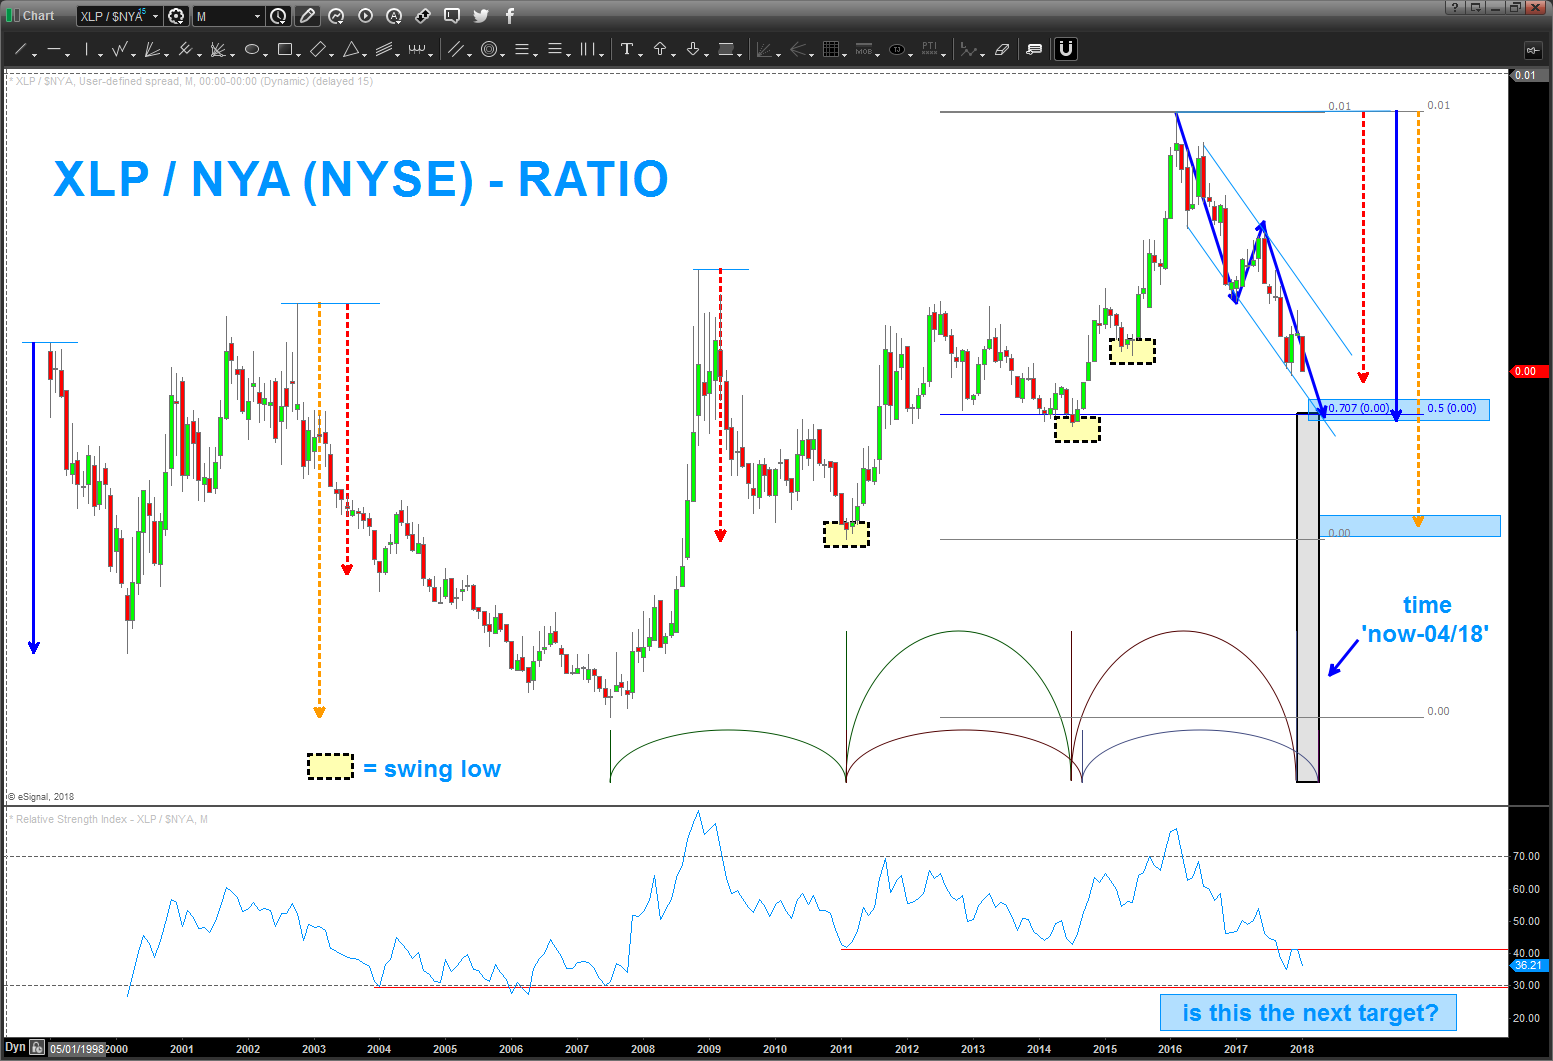Click the PTI tool icon
The image size is (1553, 1061).
pyautogui.click(x=930, y=49)
